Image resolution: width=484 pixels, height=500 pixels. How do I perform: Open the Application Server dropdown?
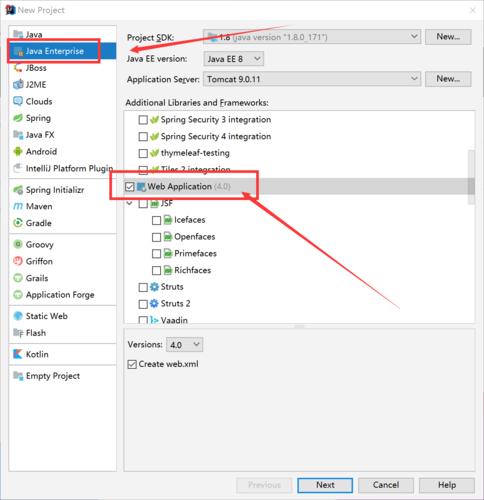point(312,79)
